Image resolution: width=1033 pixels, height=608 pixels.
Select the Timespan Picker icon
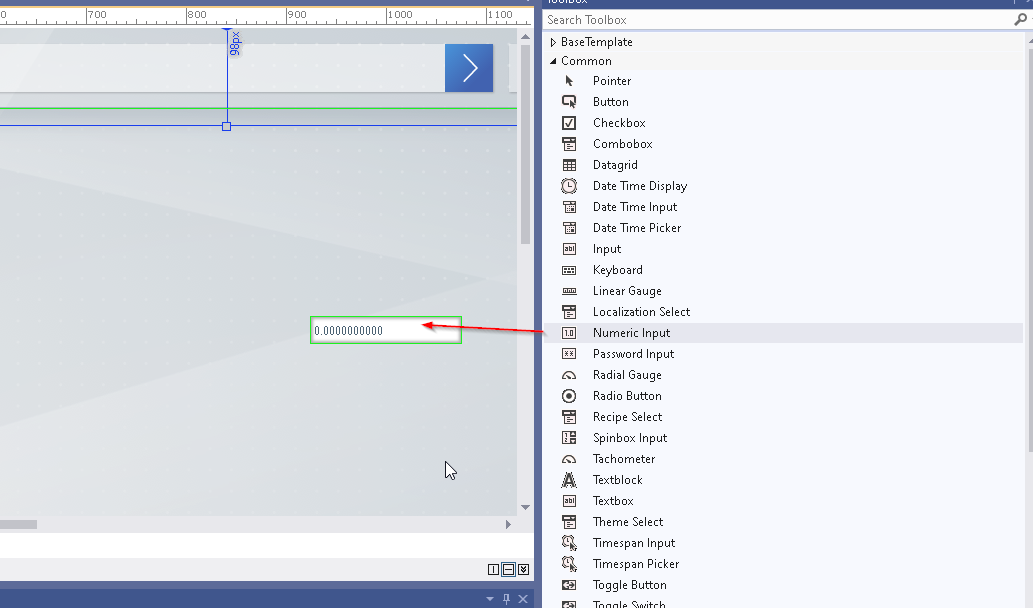pos(569,565)
